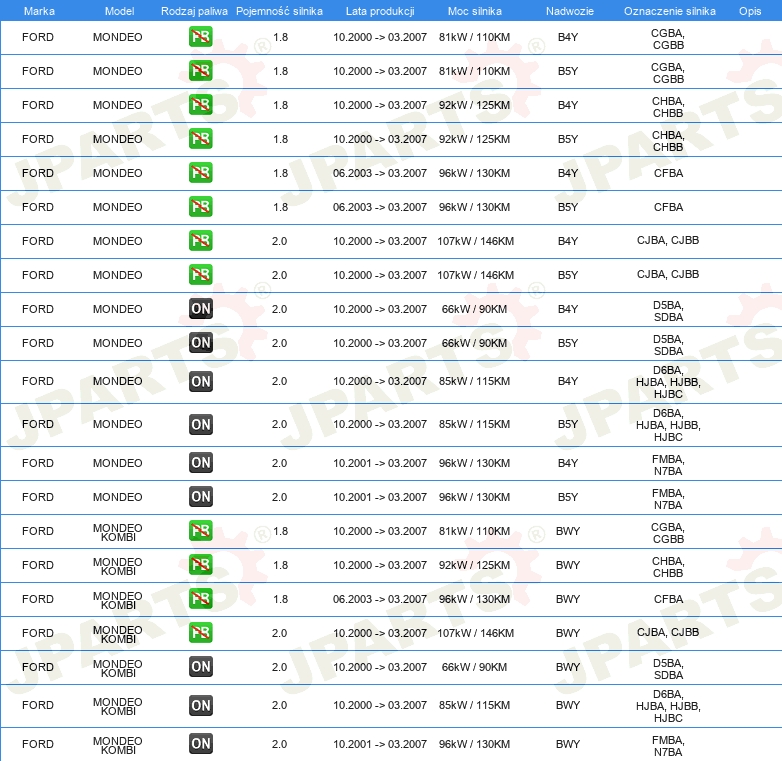Click petrol icon in Mondeo B4Y 92kW row
782x761 pixels.
200,105
